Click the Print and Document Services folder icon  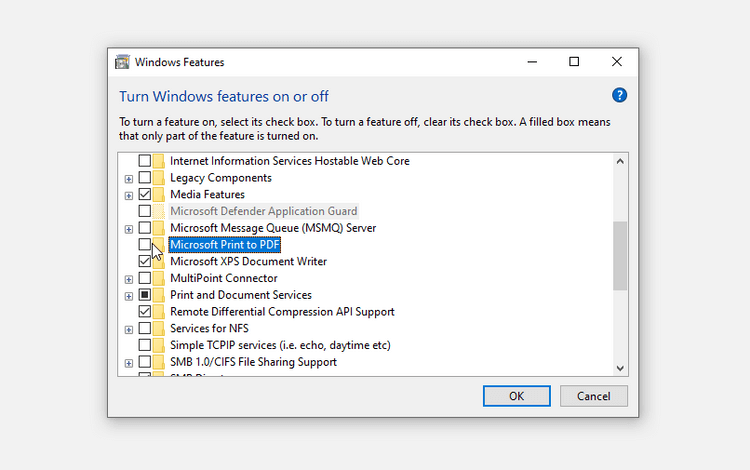coord(160,295)
